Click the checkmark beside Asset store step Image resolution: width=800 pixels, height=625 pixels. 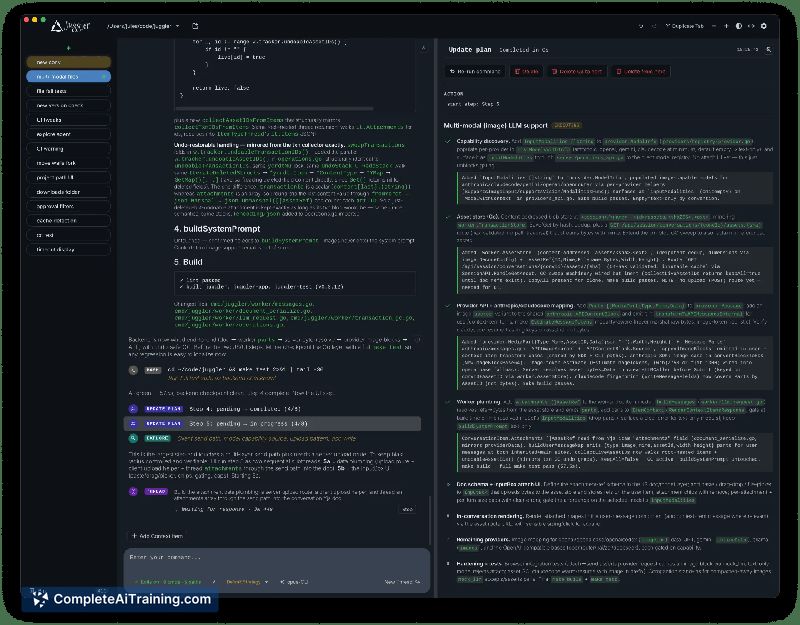pos(448,217)
